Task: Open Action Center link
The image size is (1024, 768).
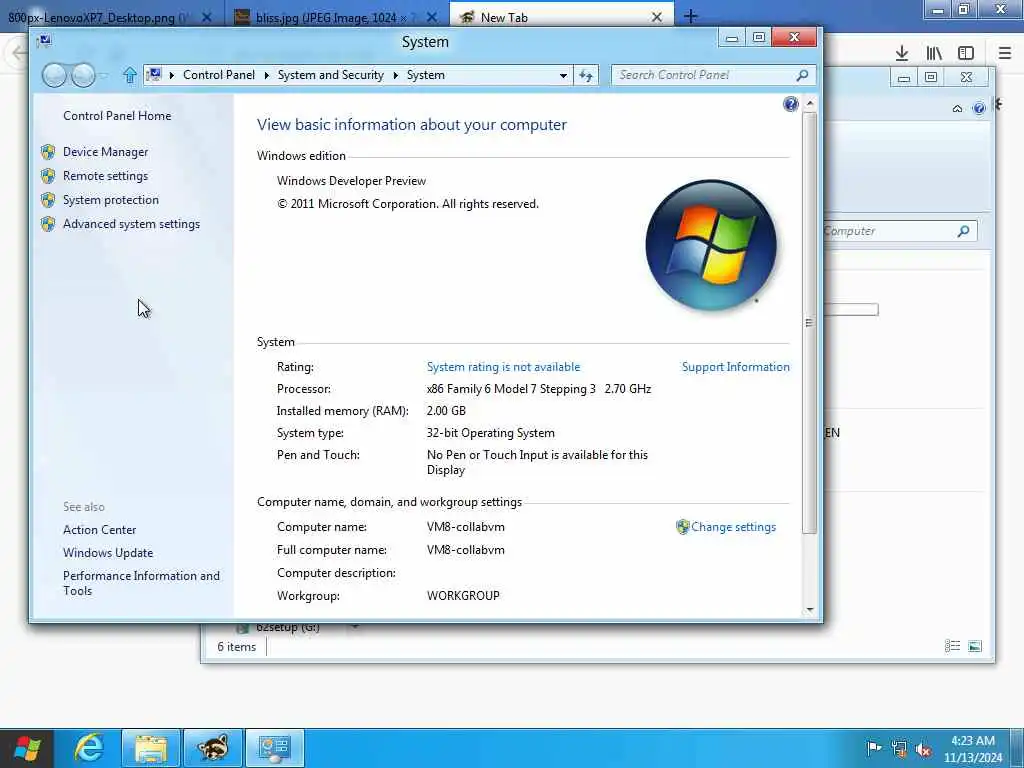Action: (99, 530)
